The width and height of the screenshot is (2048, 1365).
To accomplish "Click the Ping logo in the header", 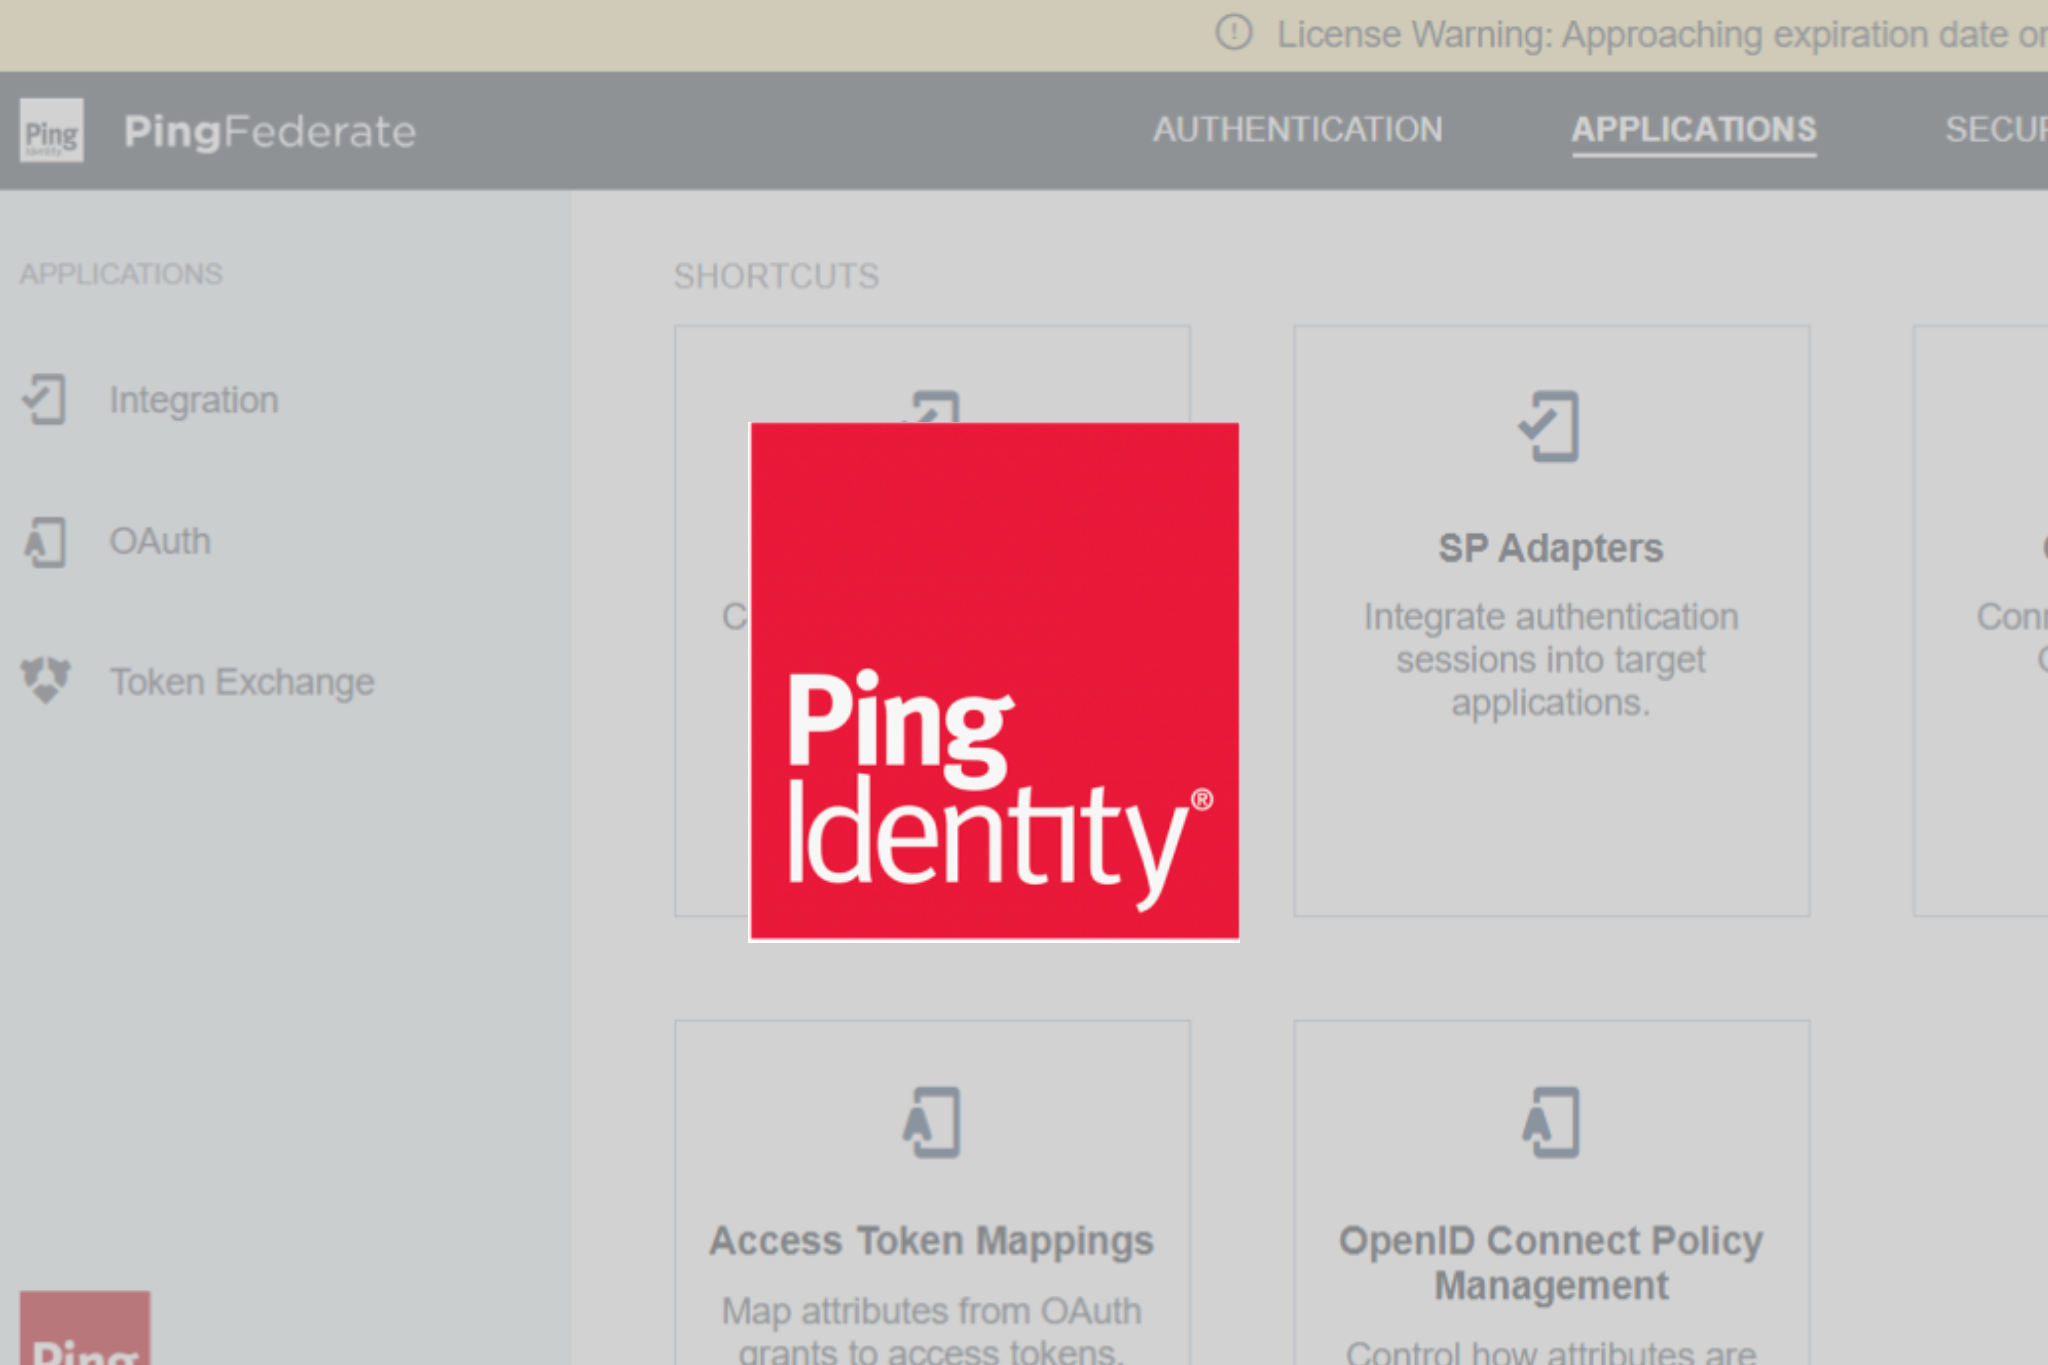I will (x=51, y=131).
